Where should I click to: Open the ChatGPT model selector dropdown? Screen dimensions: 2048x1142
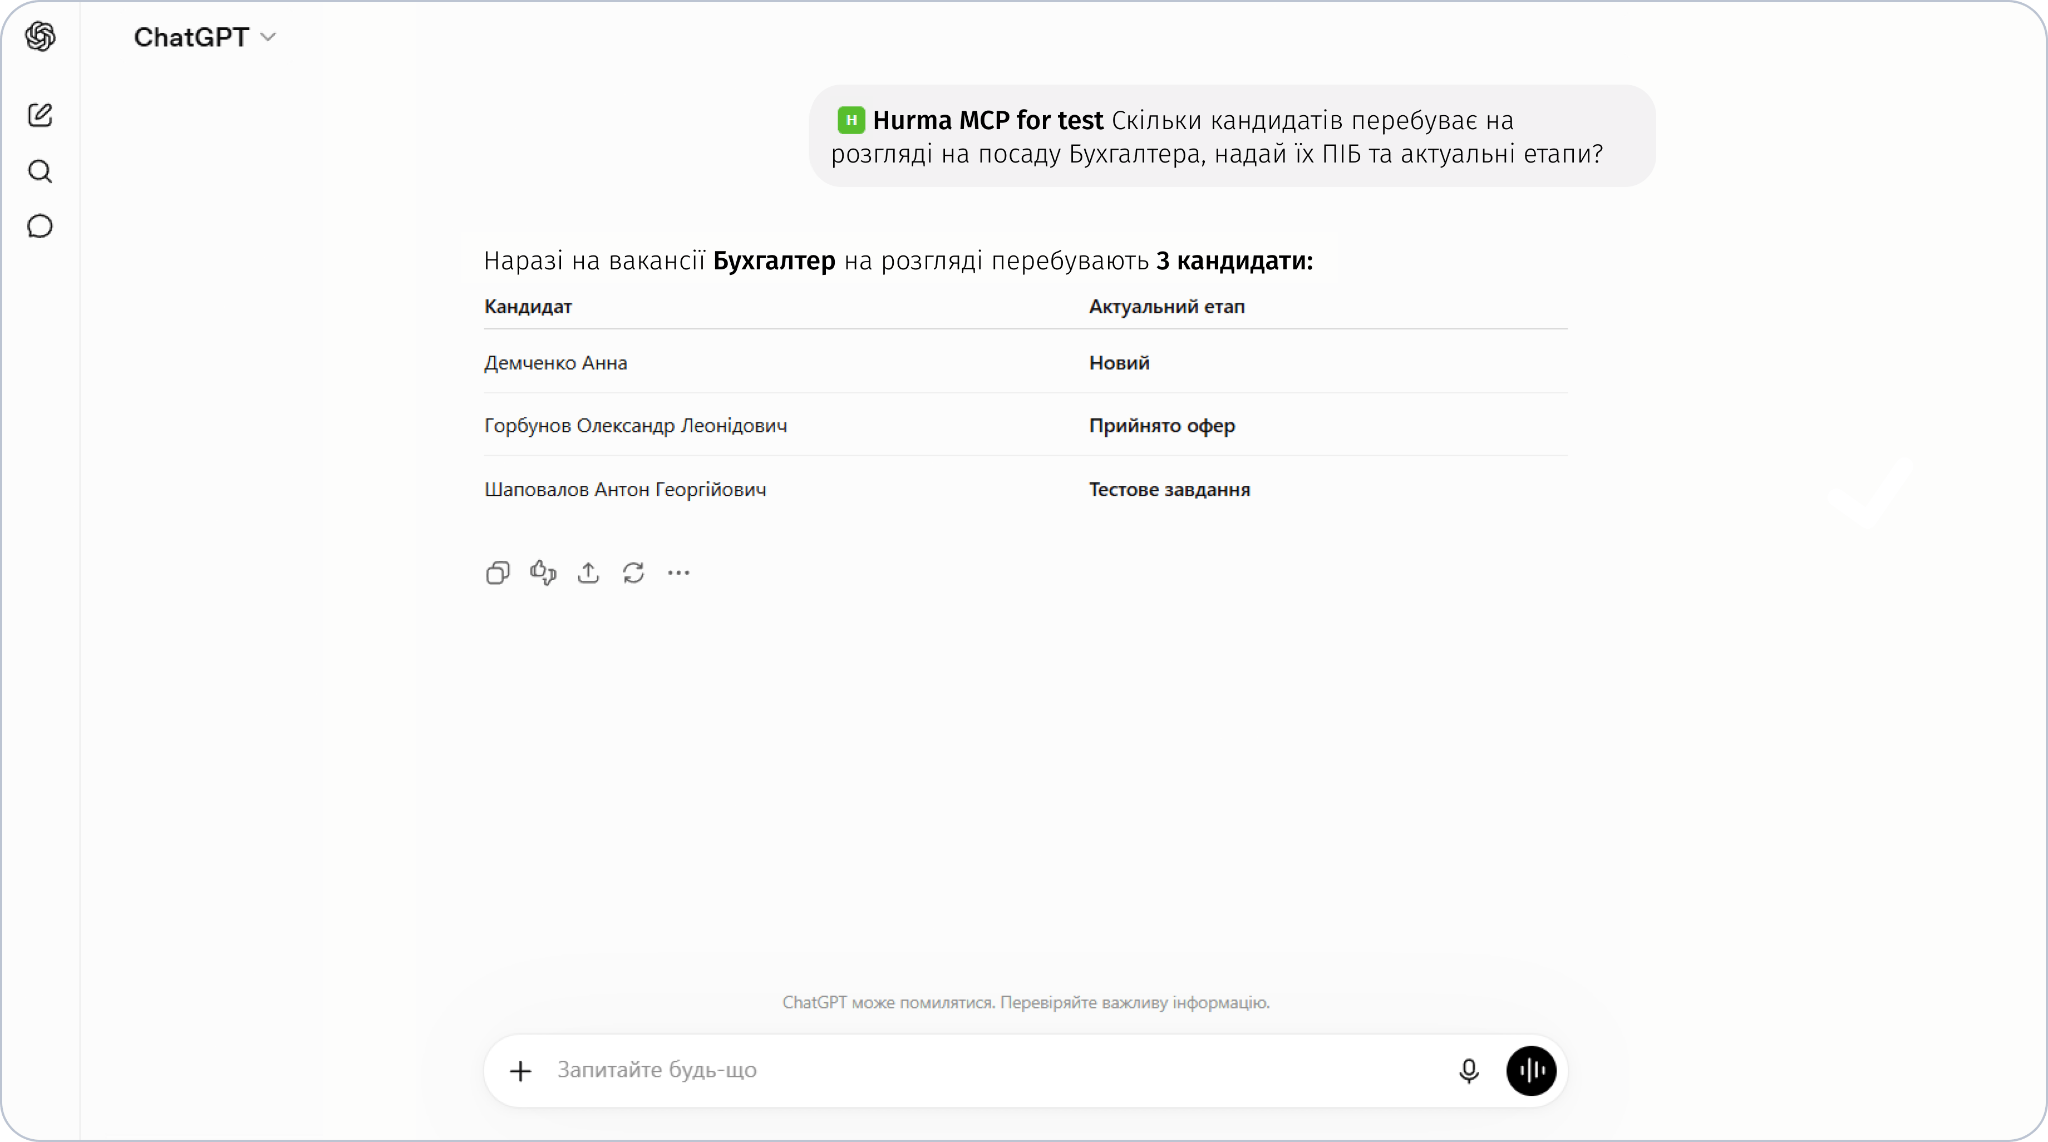click(205, 37)
